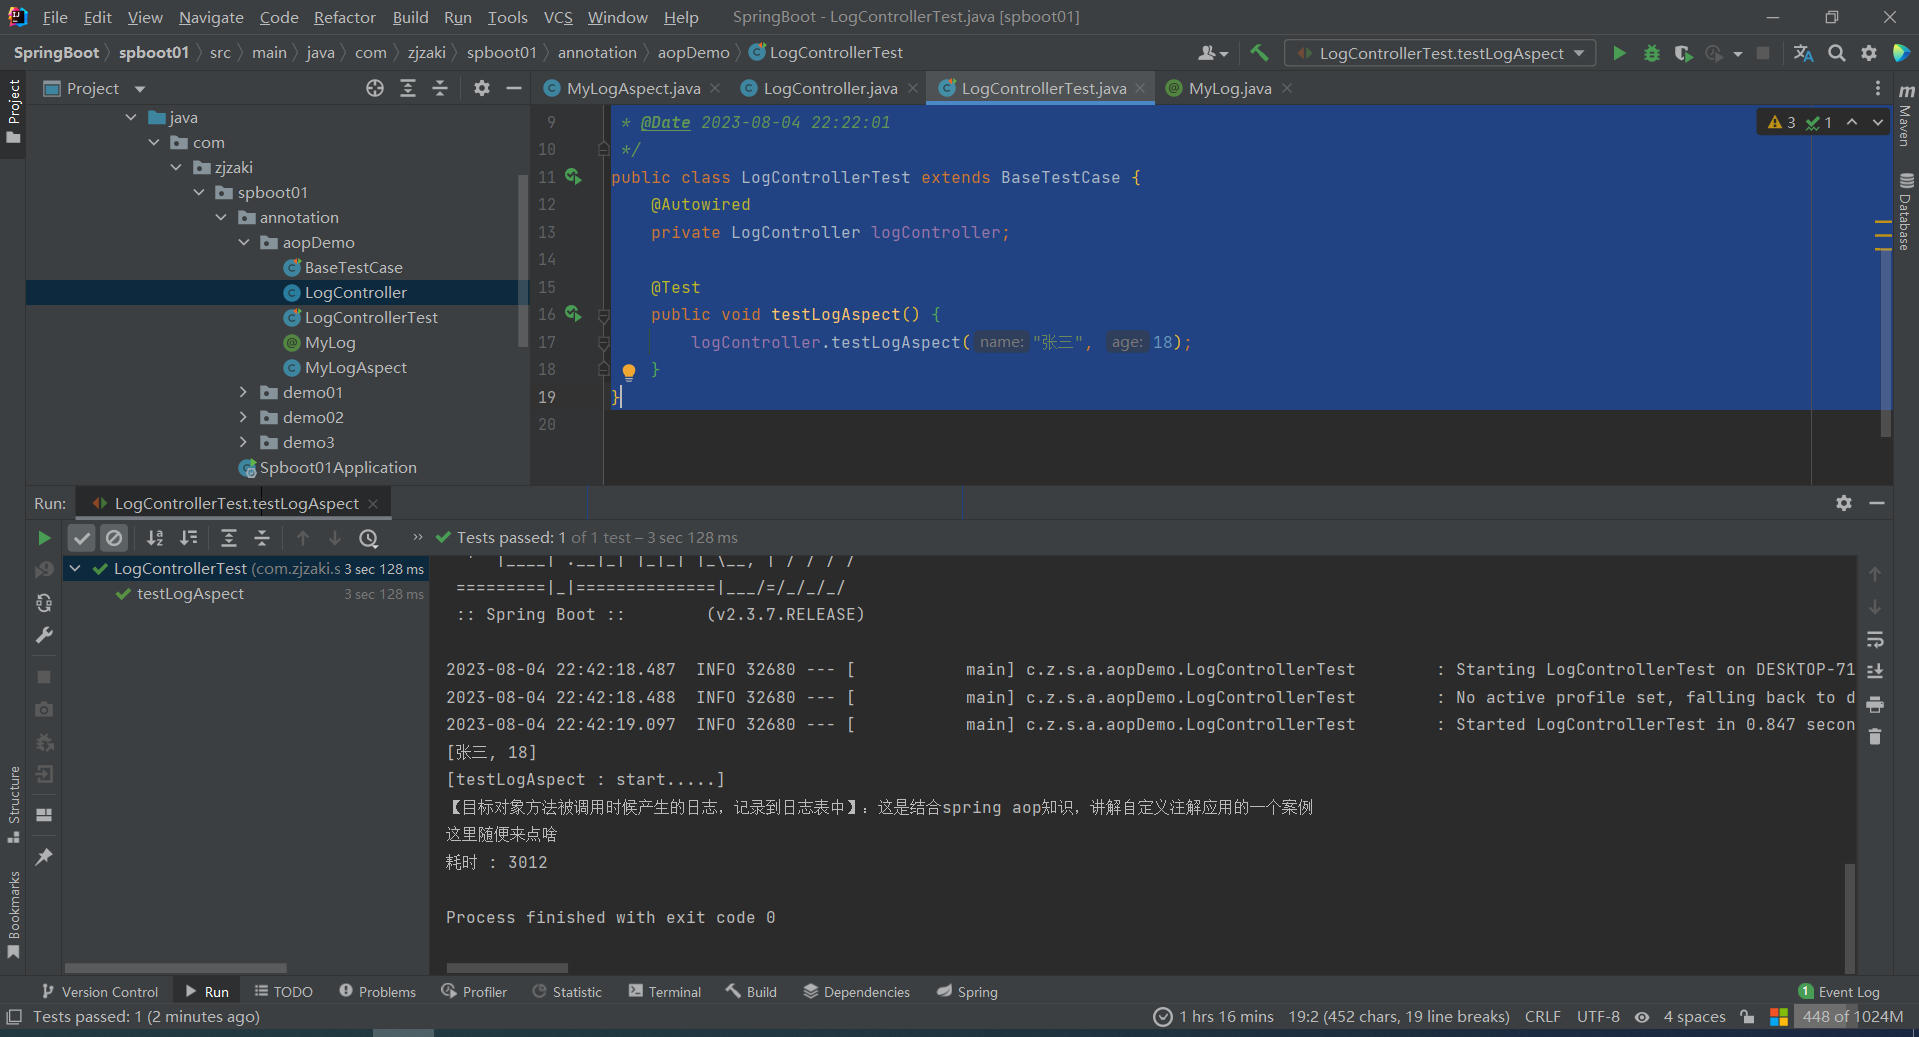The width and height of the screenshot is (1919, 1037).
Task: Open Run panel settings gear
Action: coord(1844,503)
